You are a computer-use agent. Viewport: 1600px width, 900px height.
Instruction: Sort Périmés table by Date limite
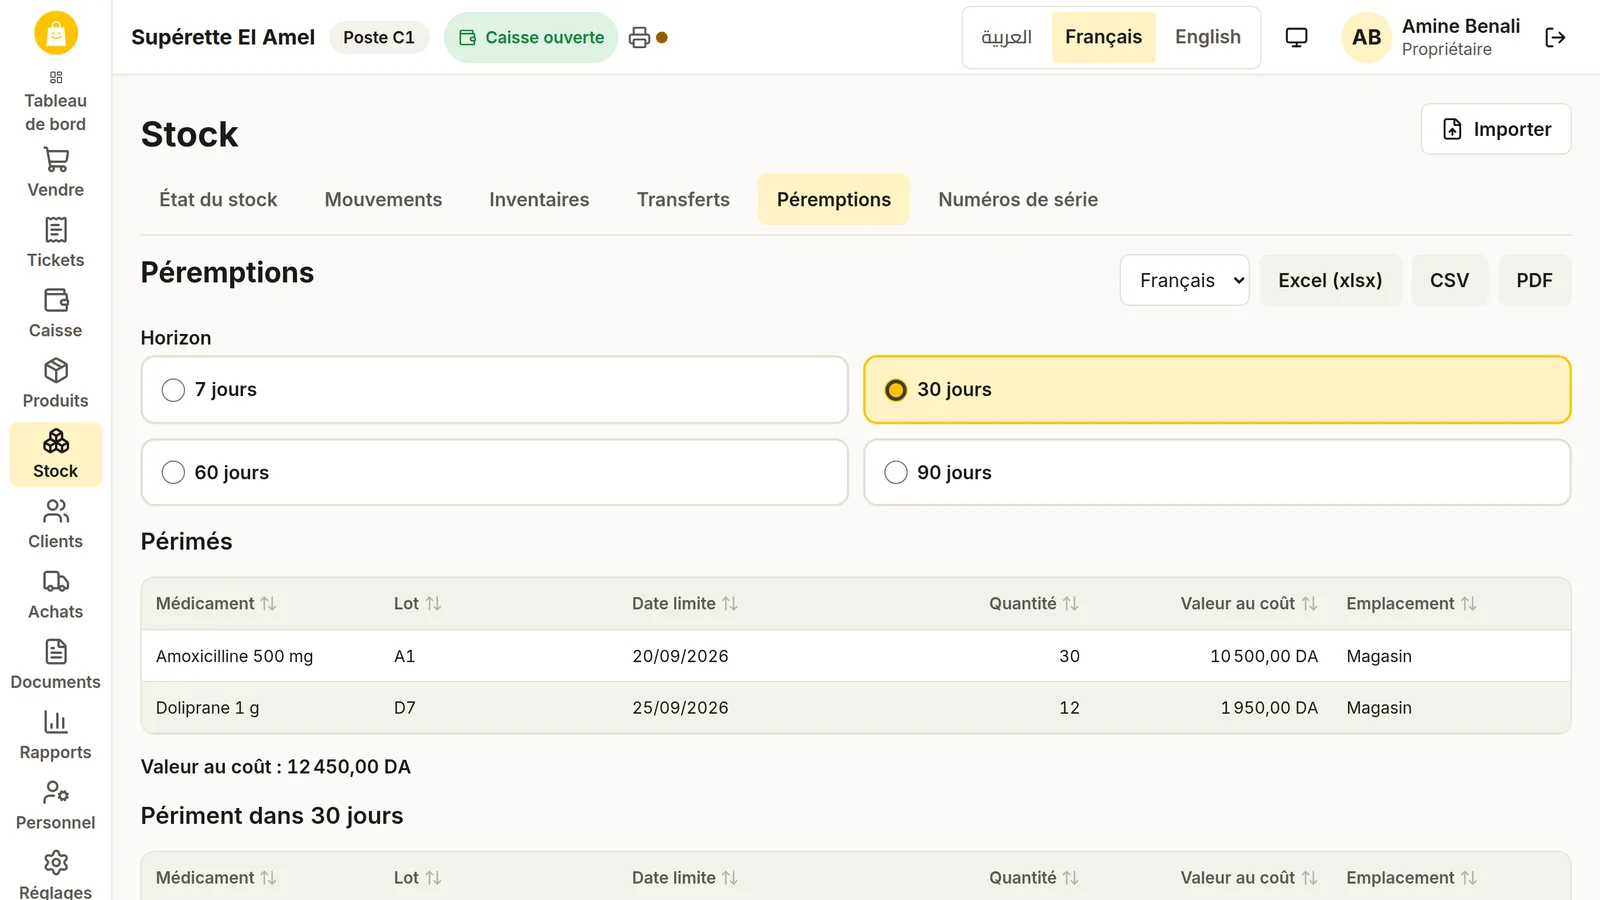685,604
